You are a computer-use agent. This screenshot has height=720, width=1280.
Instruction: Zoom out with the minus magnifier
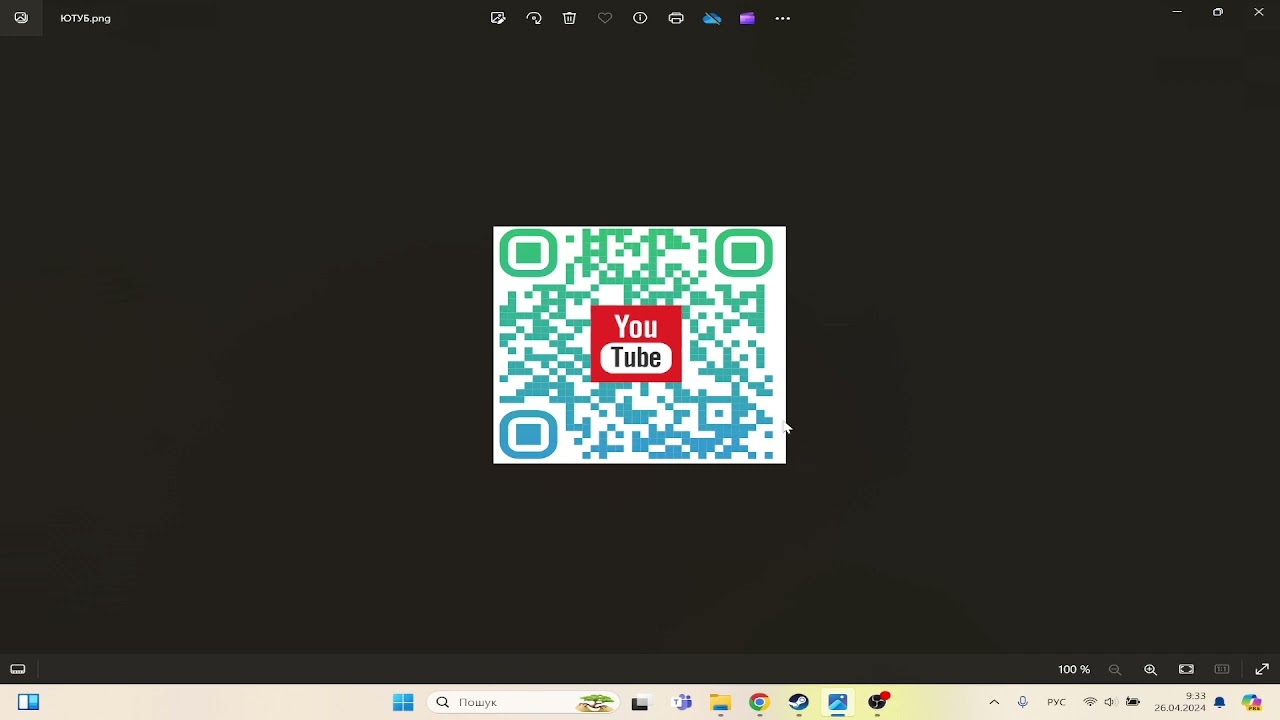tap(1115, 669)
